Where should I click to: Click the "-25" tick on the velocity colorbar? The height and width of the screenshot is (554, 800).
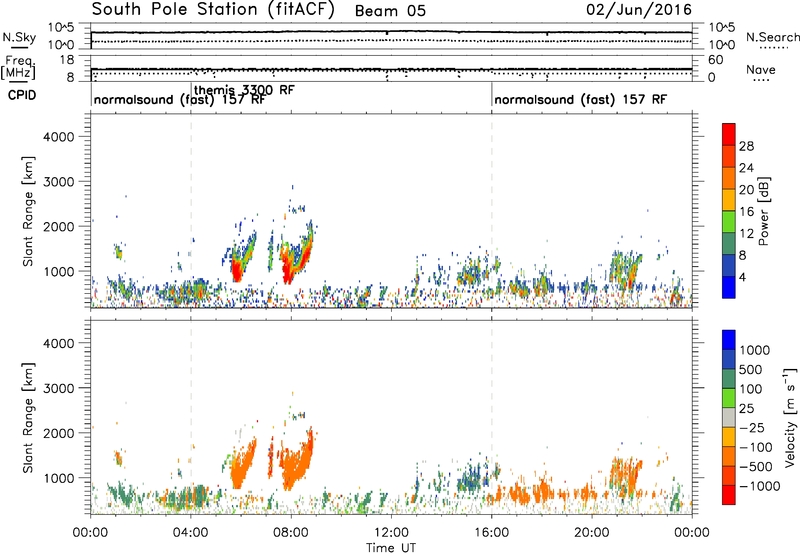[x=752, y=428]
